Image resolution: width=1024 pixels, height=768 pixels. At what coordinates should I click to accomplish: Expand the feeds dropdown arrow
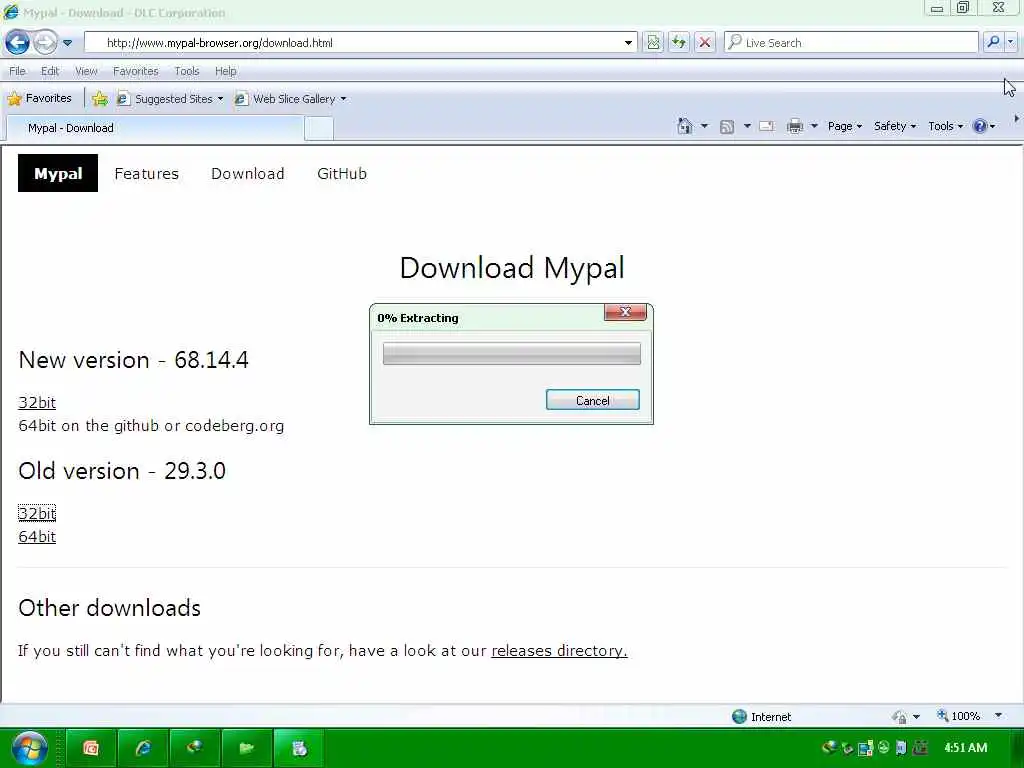tap(747, 126)
